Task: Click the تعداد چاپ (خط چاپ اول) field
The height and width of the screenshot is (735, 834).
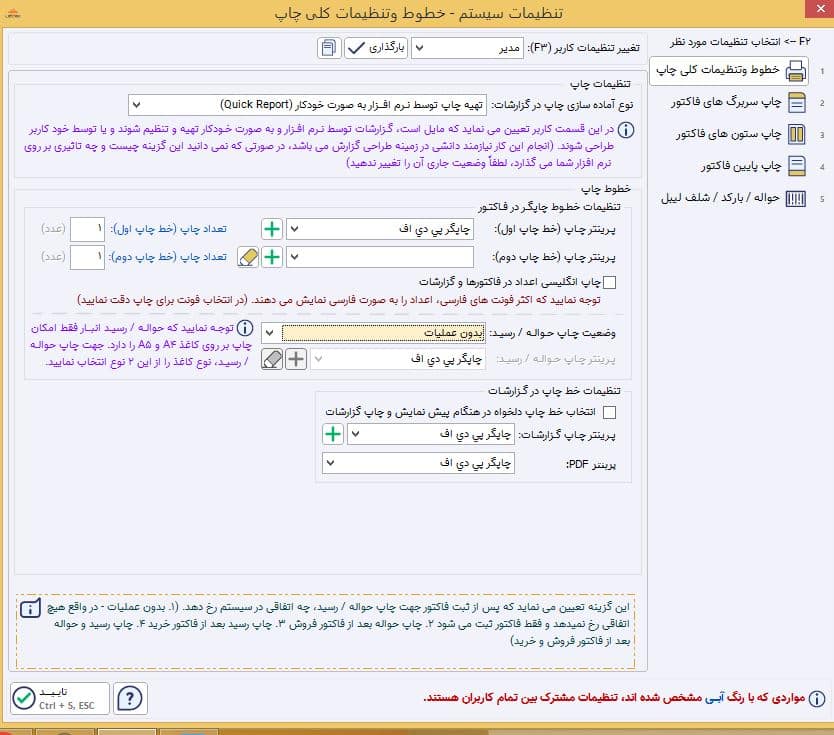Action: 87,229
